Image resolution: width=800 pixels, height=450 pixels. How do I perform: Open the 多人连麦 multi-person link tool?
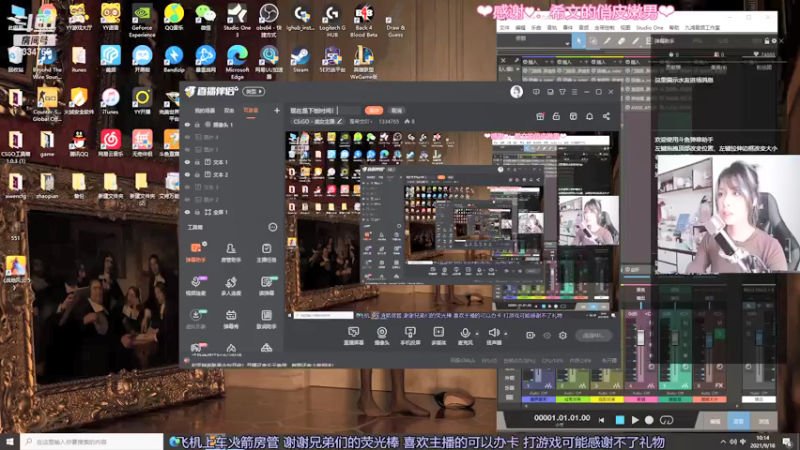(231, 286)
